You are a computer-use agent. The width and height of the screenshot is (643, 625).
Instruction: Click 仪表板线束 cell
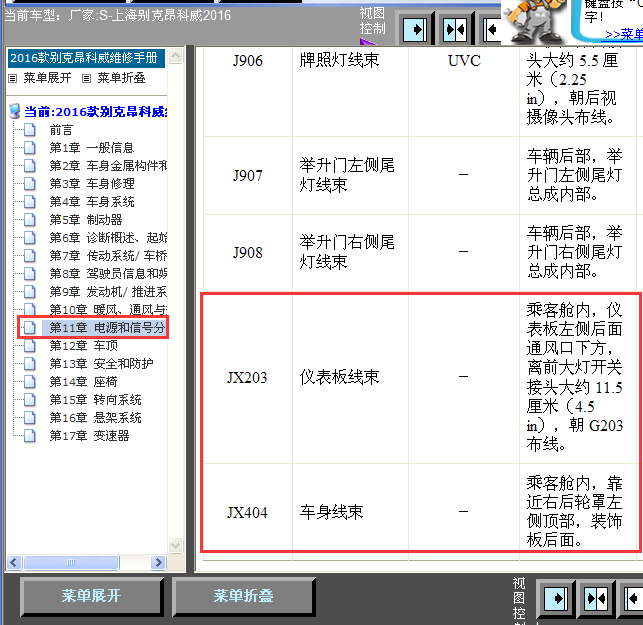tap(339, 377)
